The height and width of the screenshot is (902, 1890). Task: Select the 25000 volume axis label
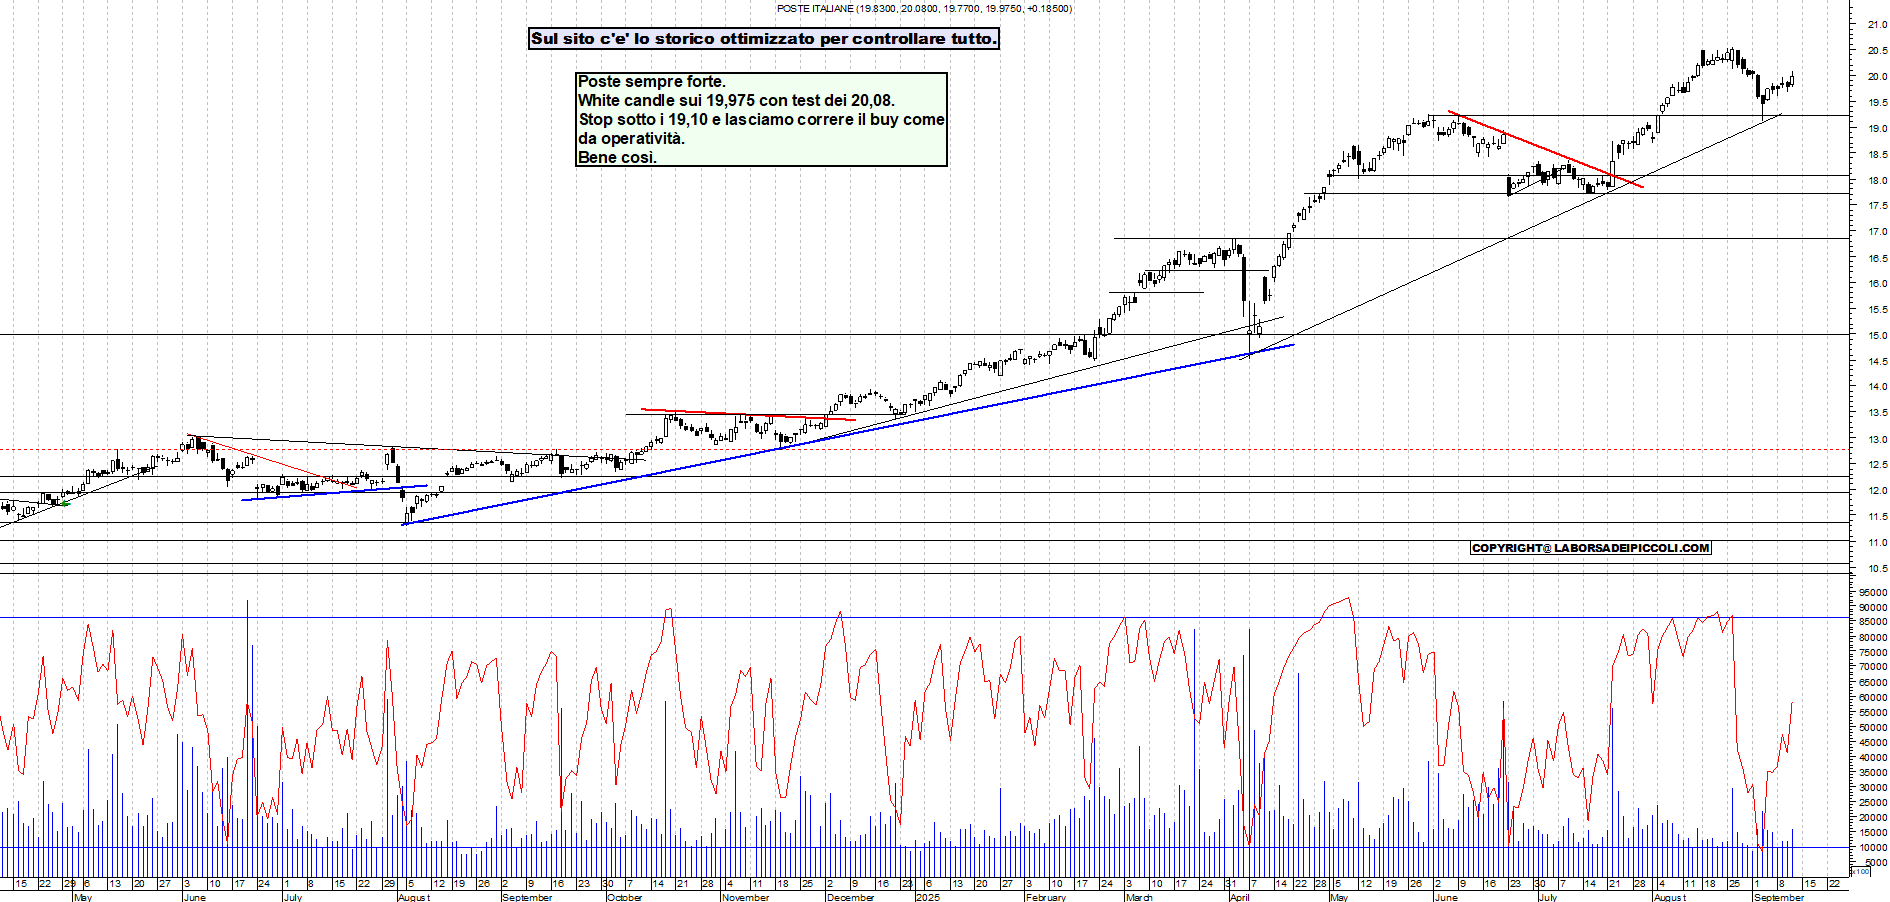coord(1873,803)
